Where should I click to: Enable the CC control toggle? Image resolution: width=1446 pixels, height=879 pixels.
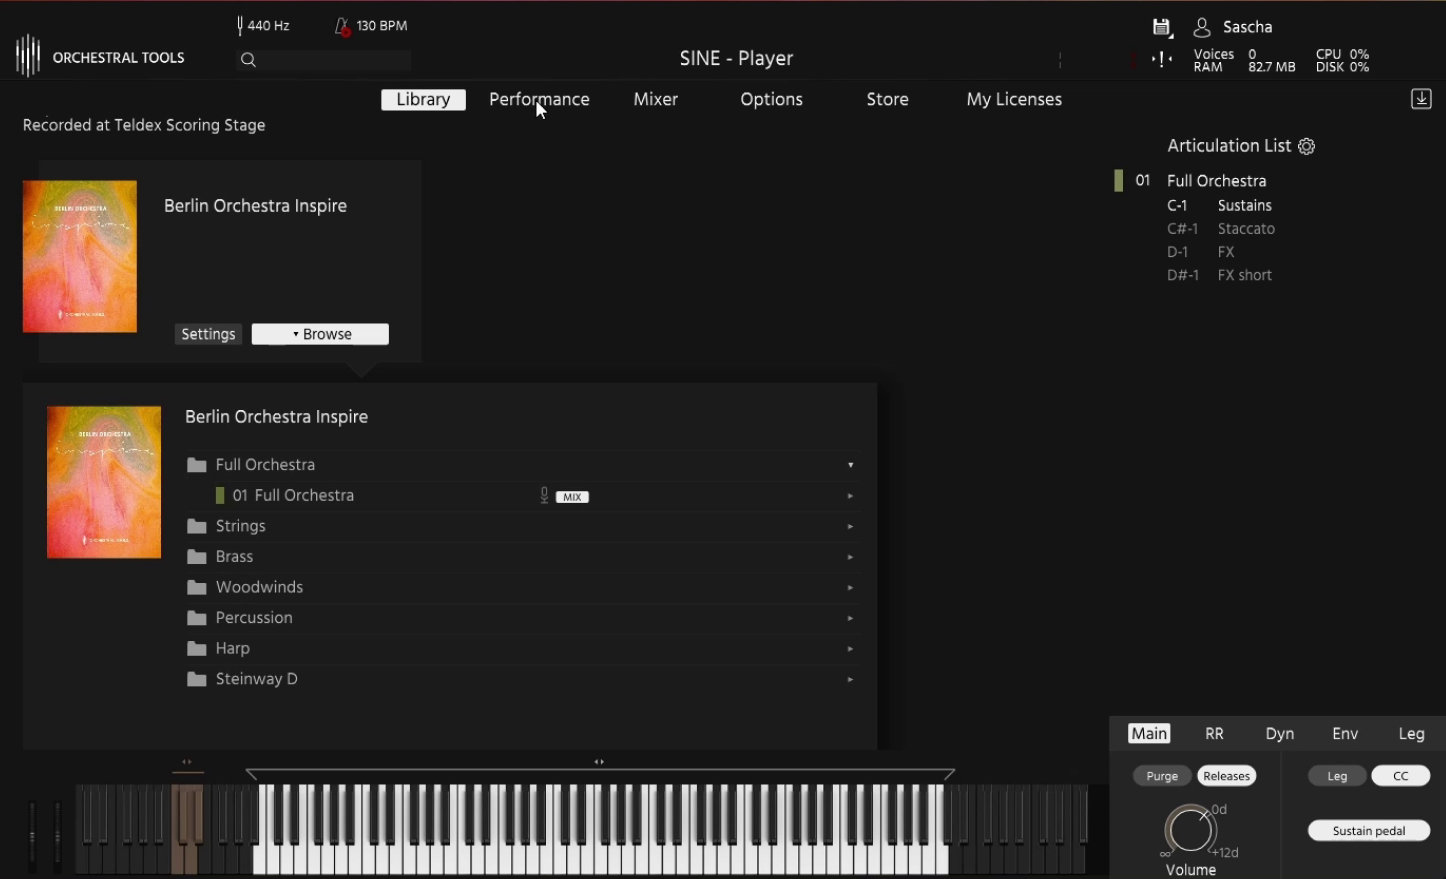1400,775
